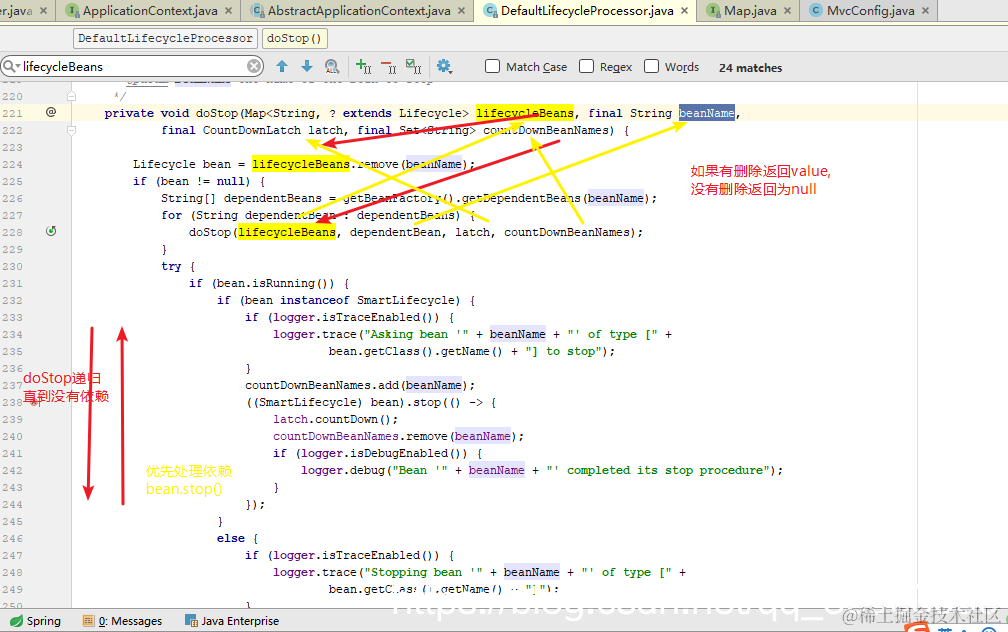Switch to MvcConfig.java tab
The image size is (1008, 632).
[x=870, y=11]
